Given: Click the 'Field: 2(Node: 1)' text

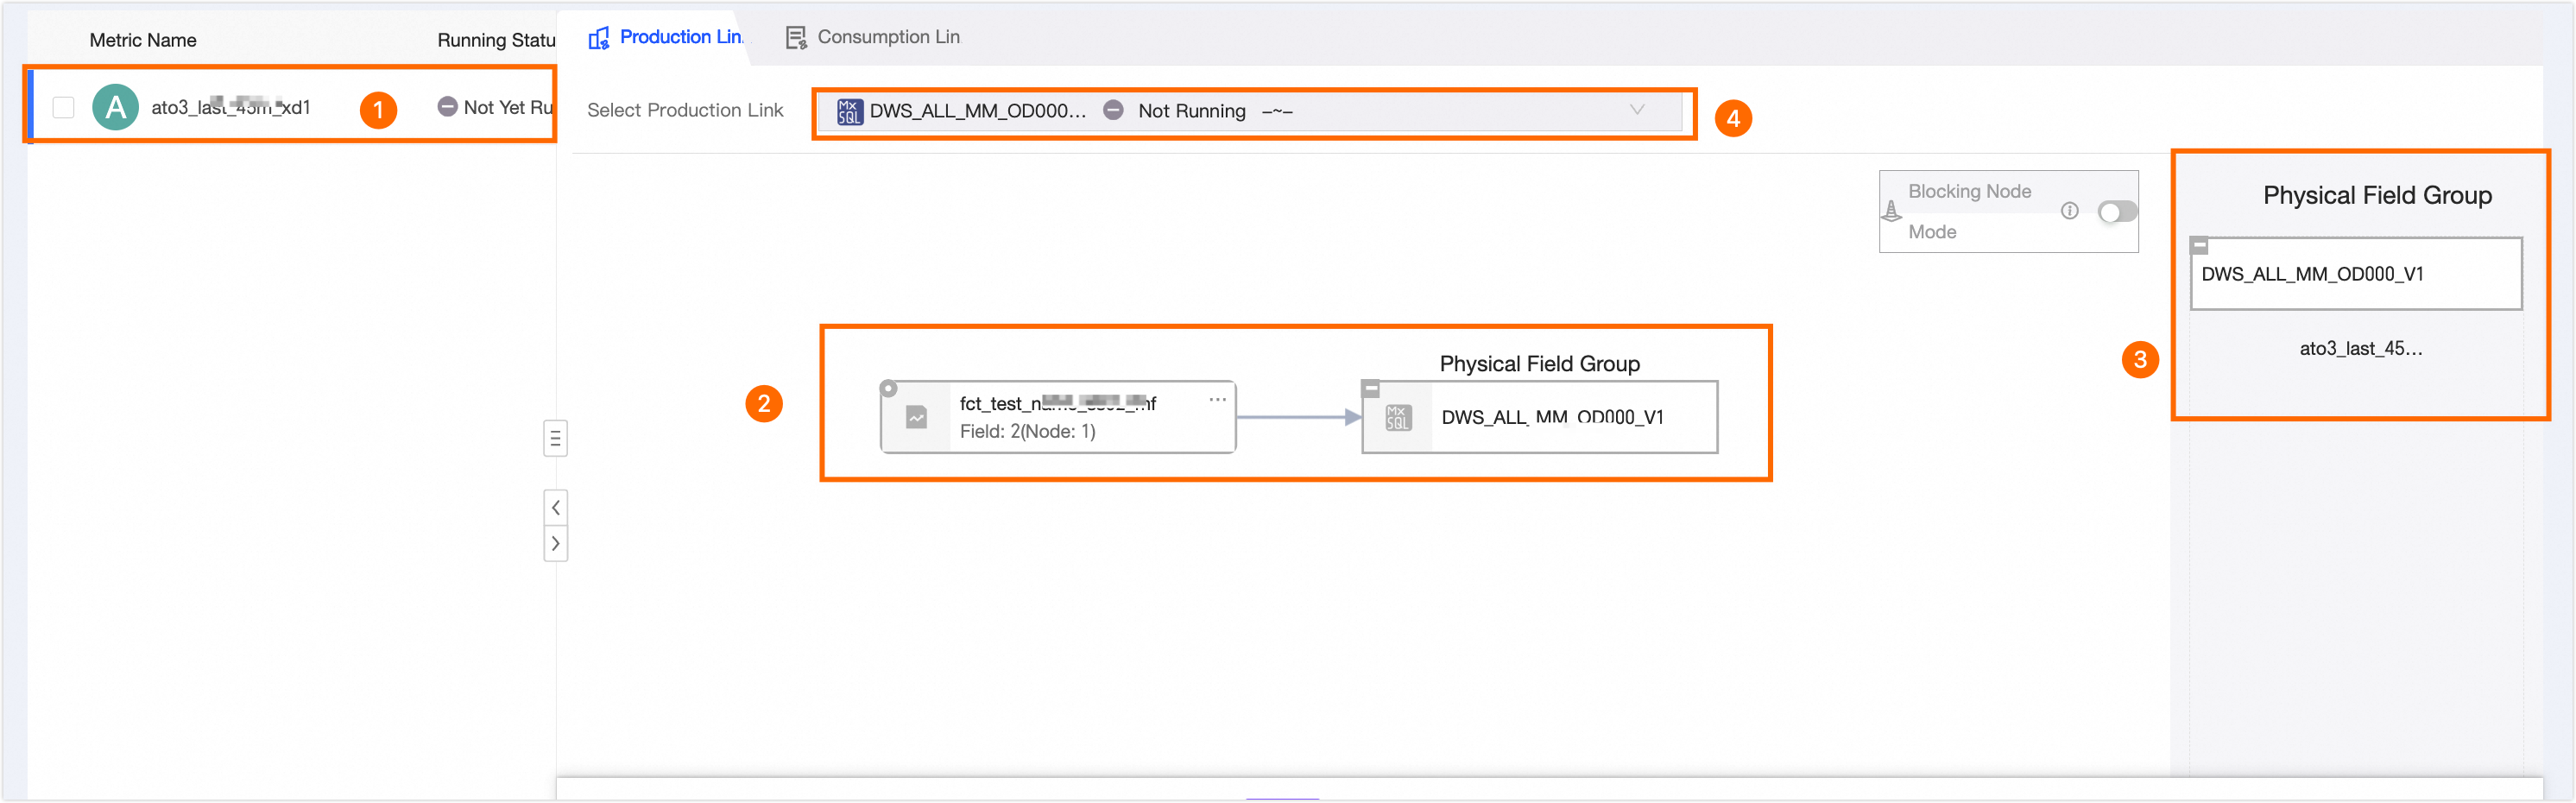Looking at the screenshot, I should [1027, 431].
